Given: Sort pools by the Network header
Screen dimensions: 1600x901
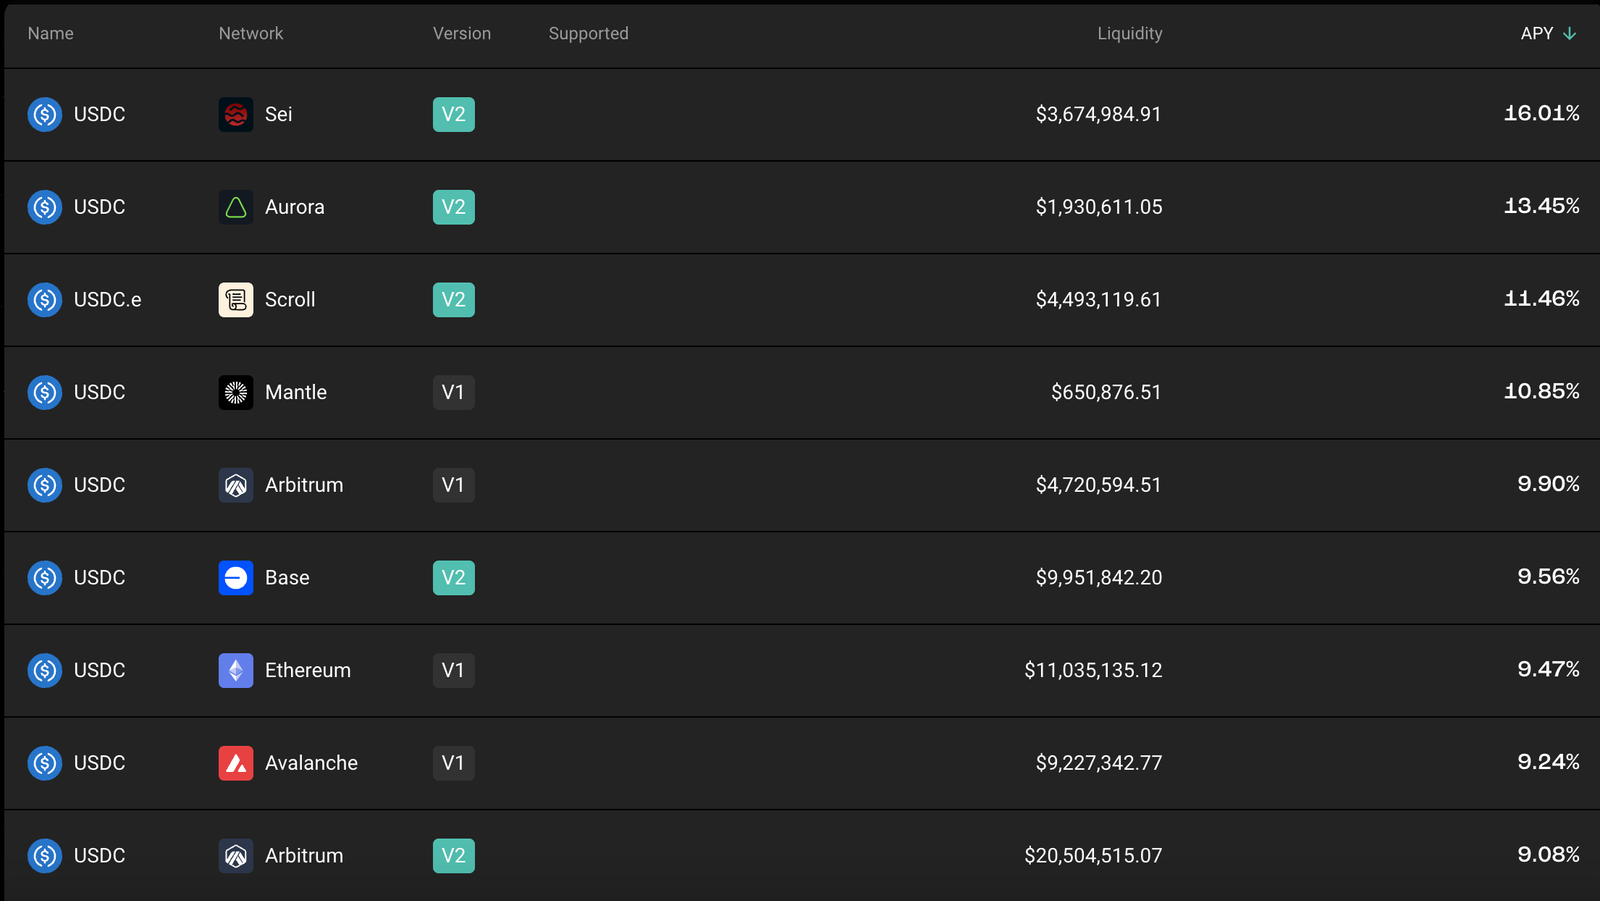Looking at the screenshot, I should tap(251, 34).
